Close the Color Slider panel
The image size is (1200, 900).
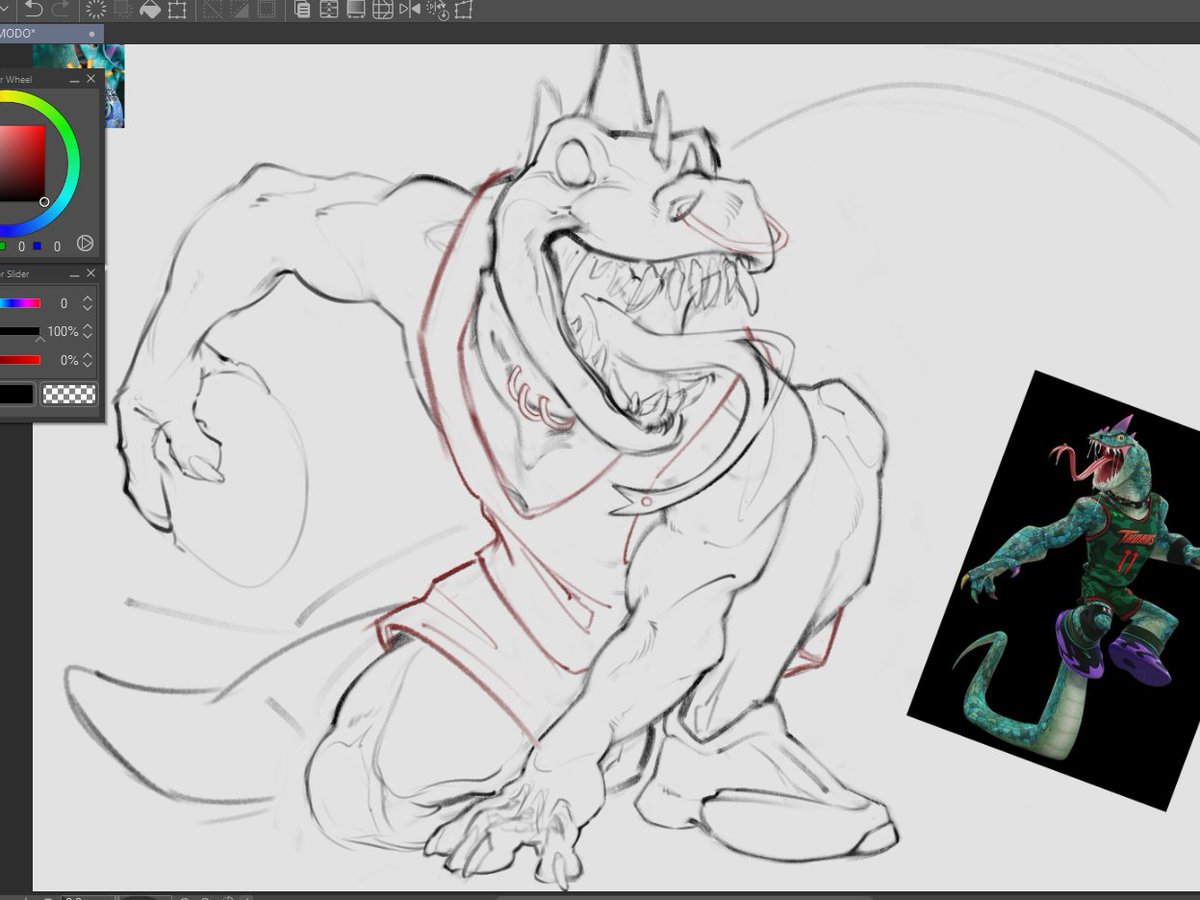(91, 273)
